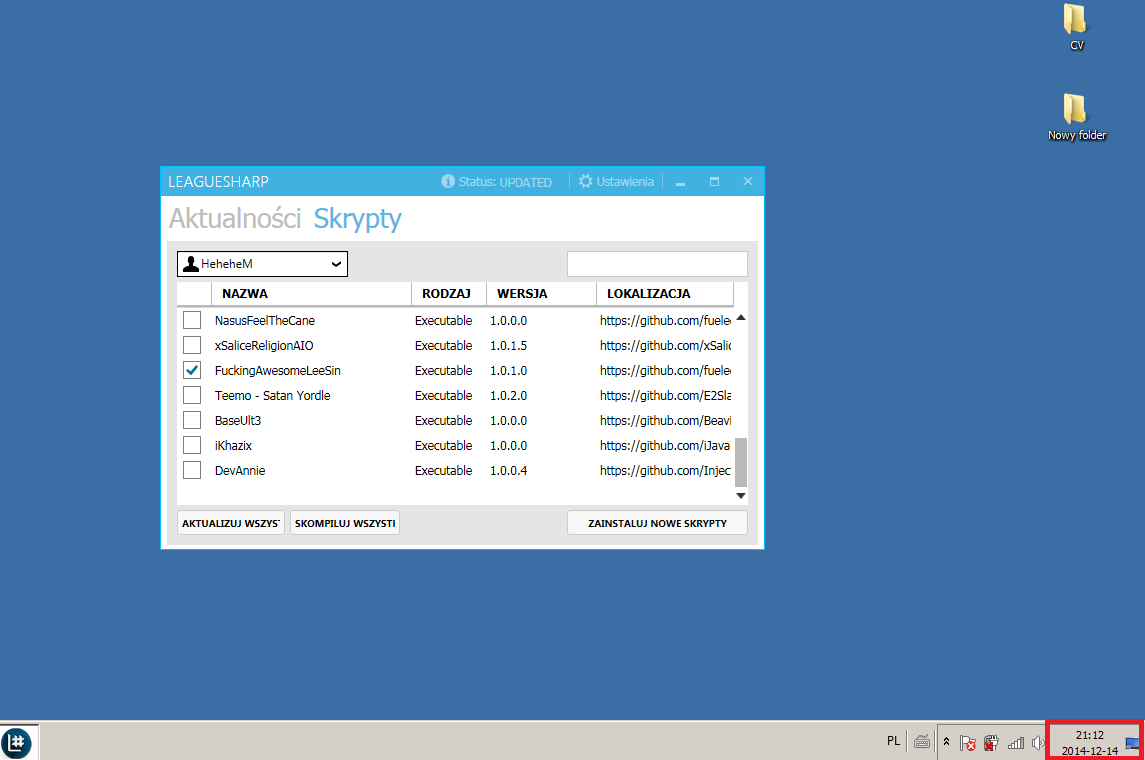Sort by the LOKALIZACJA column header
The width and height of the screenshot is (1145, 760).
point(665,293)
